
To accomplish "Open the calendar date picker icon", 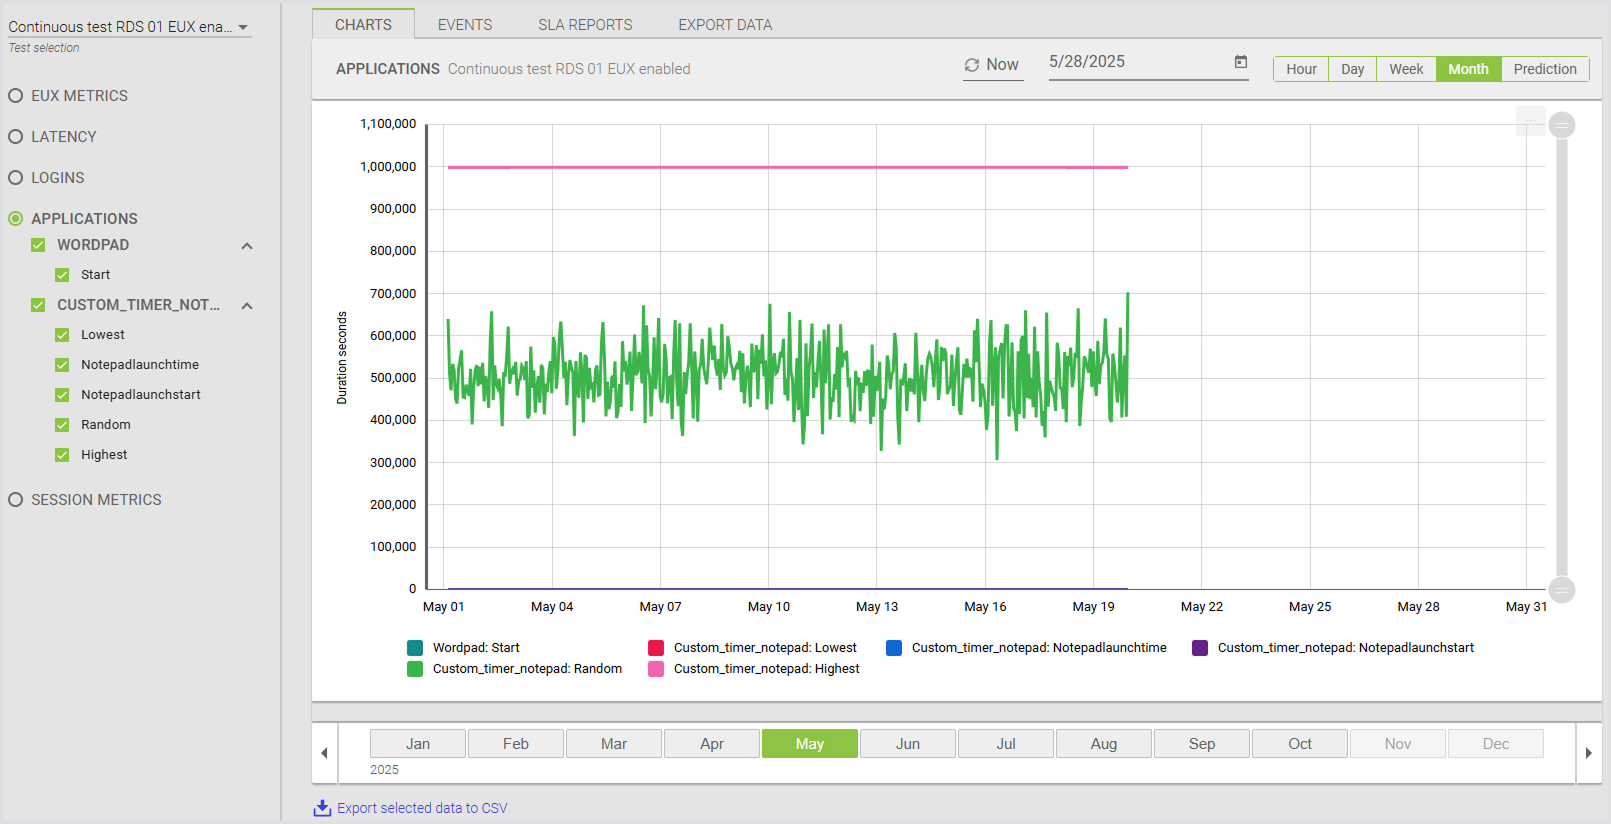I will coord(1240,62).
